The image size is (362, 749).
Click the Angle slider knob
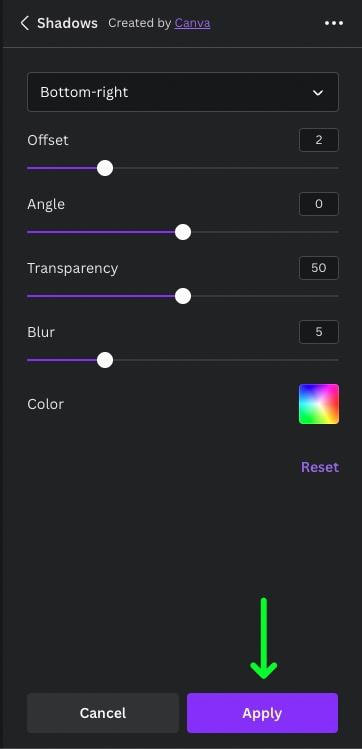click(182, 232)
